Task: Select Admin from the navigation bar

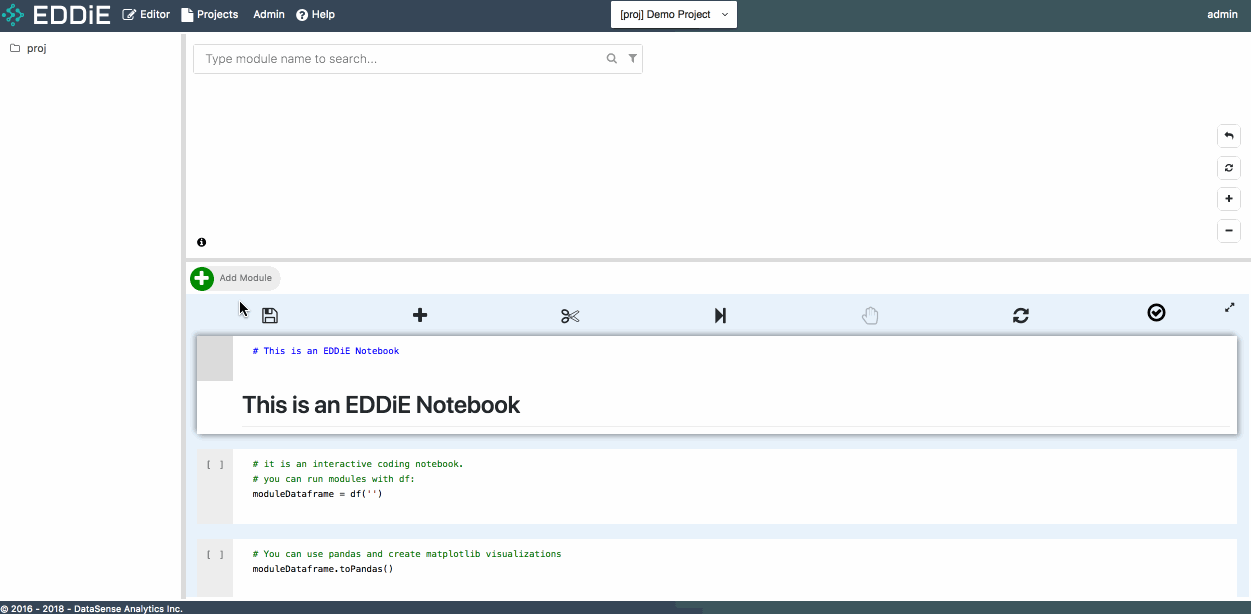Action: tap(268, 14)
